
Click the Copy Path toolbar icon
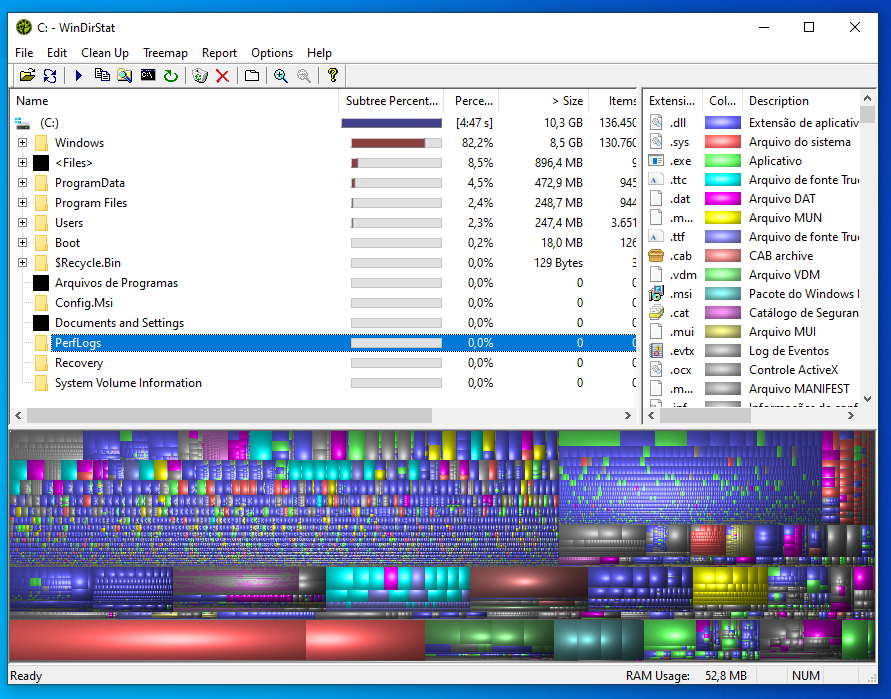click(102, 76)
